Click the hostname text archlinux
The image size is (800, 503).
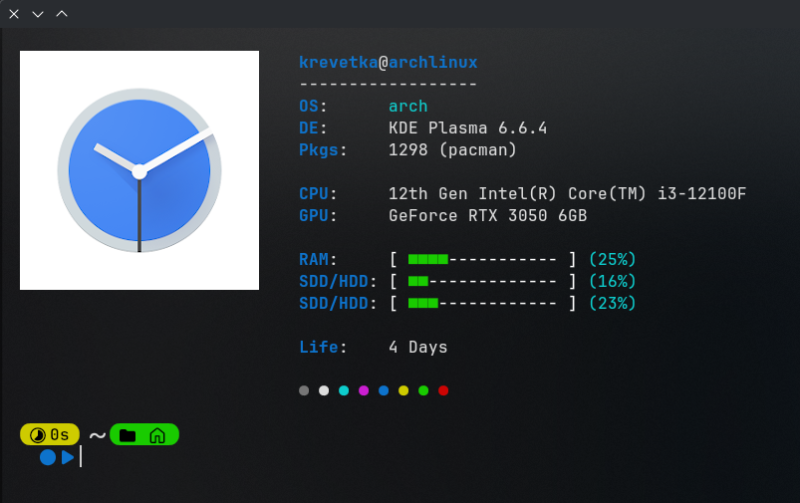pyautogui.click(x=433, y=62)
